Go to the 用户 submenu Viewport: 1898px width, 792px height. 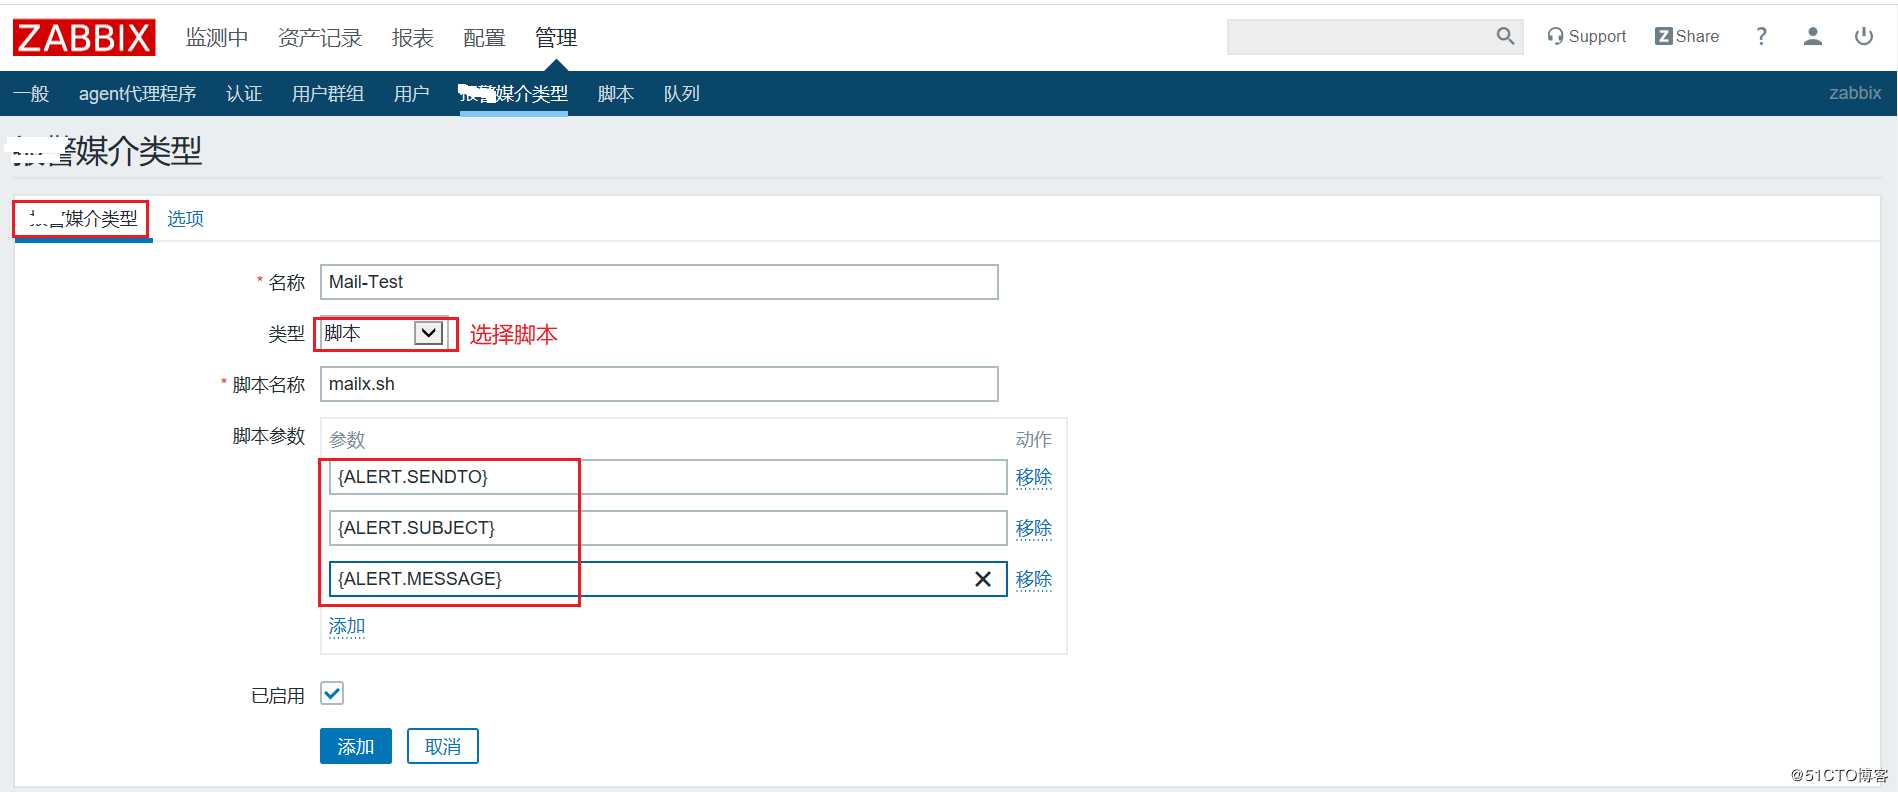tap(412, 93)
